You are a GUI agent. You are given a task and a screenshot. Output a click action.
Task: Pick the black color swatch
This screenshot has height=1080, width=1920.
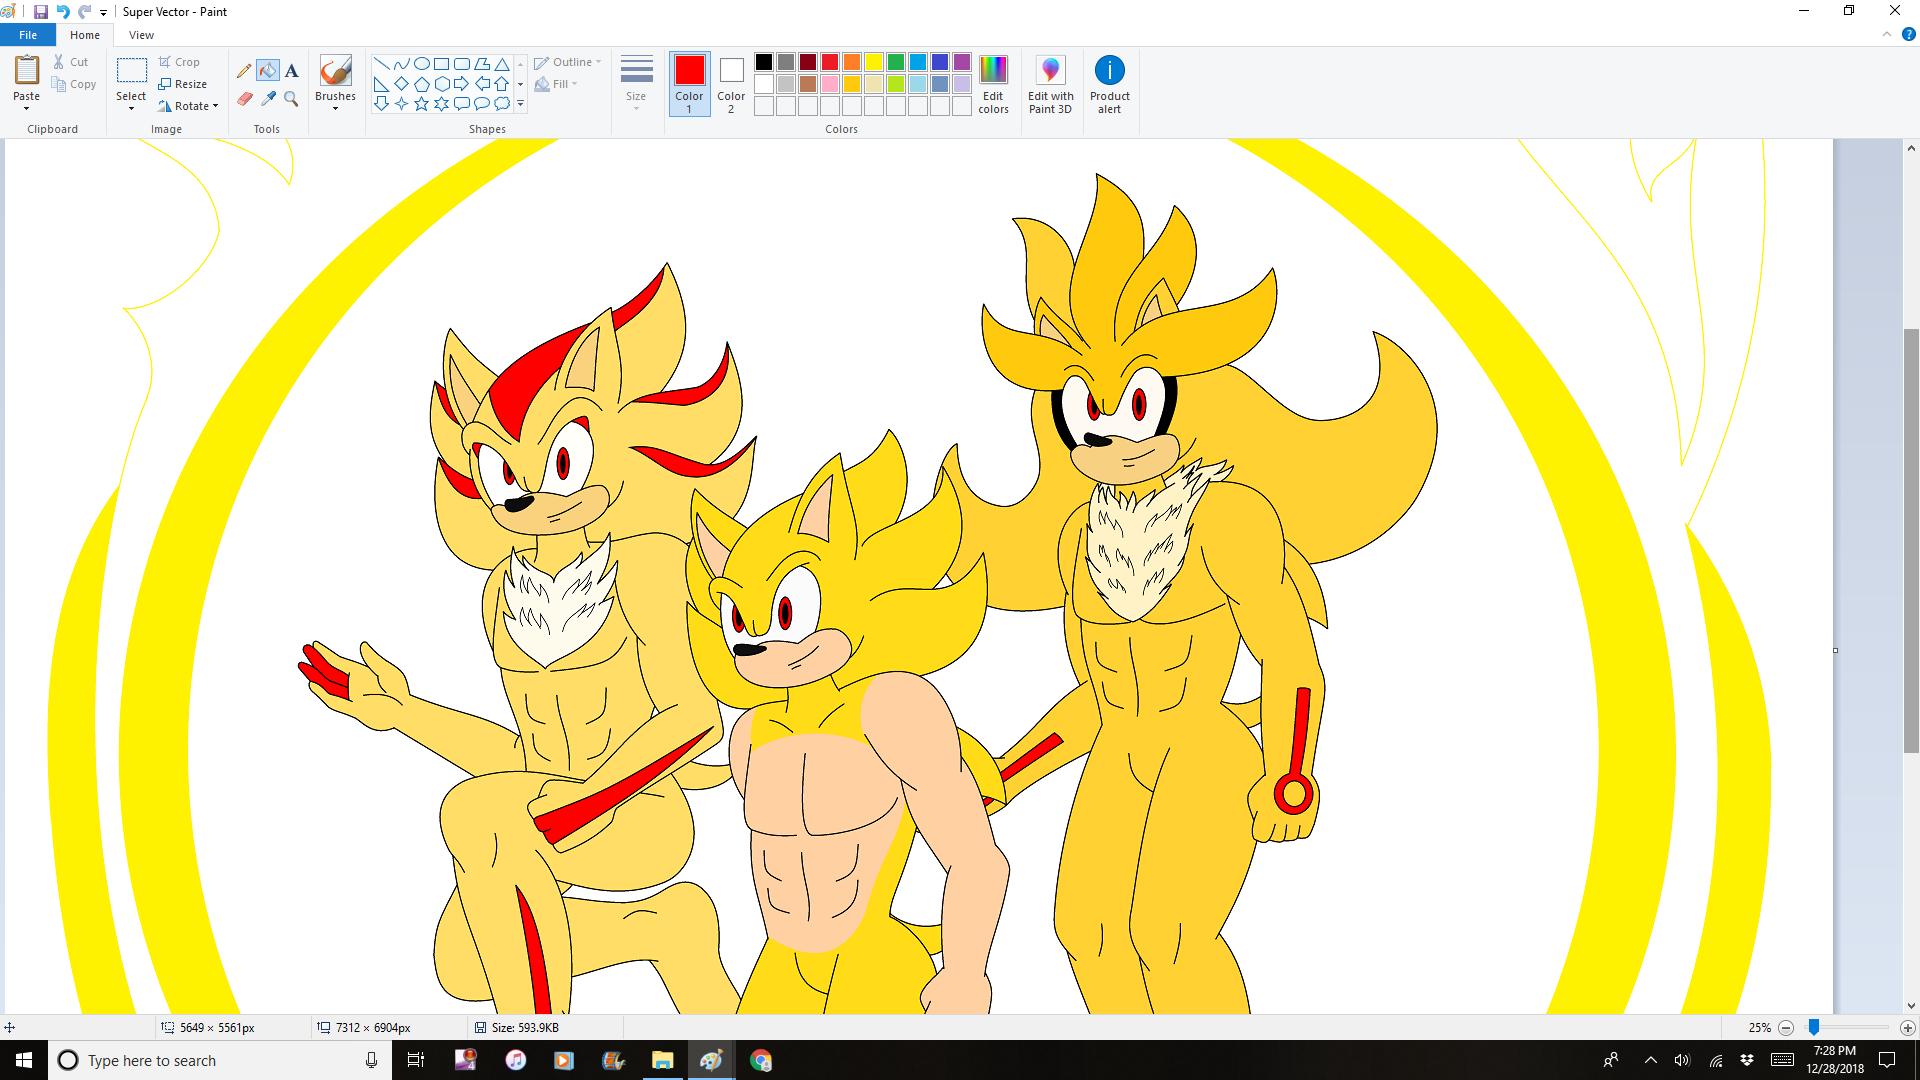(x=764, y=62)
